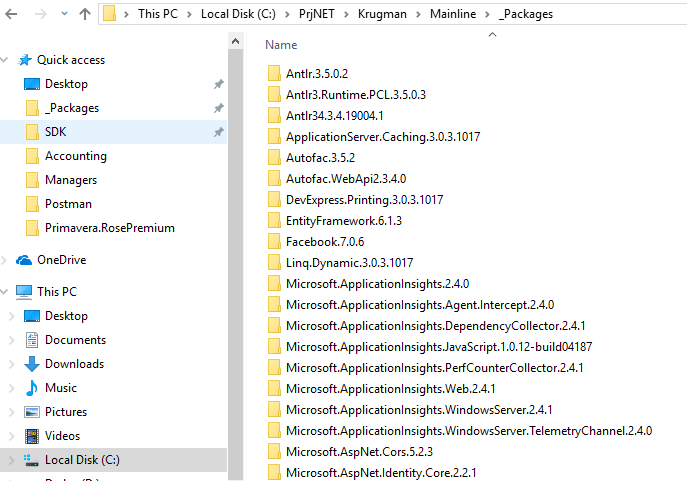This screenshot has height=481, width=687.
Task: Open chevron after PrjNET breadcrumb
Action: coord(347,14)
